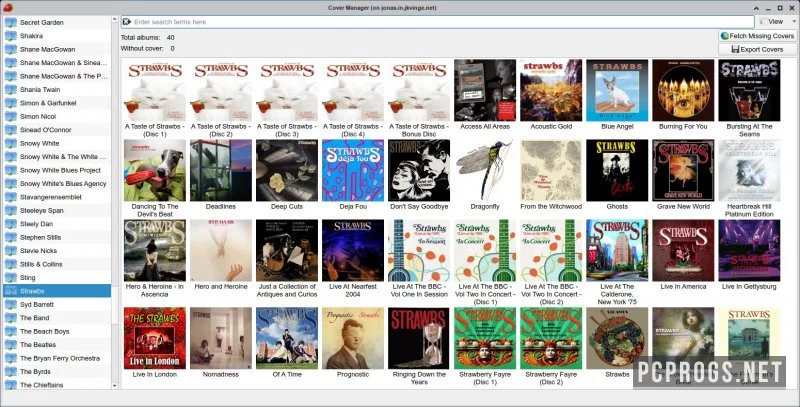
Task: Select A Taste of Strawbs Bonus Disc cover
Action: 419,90
